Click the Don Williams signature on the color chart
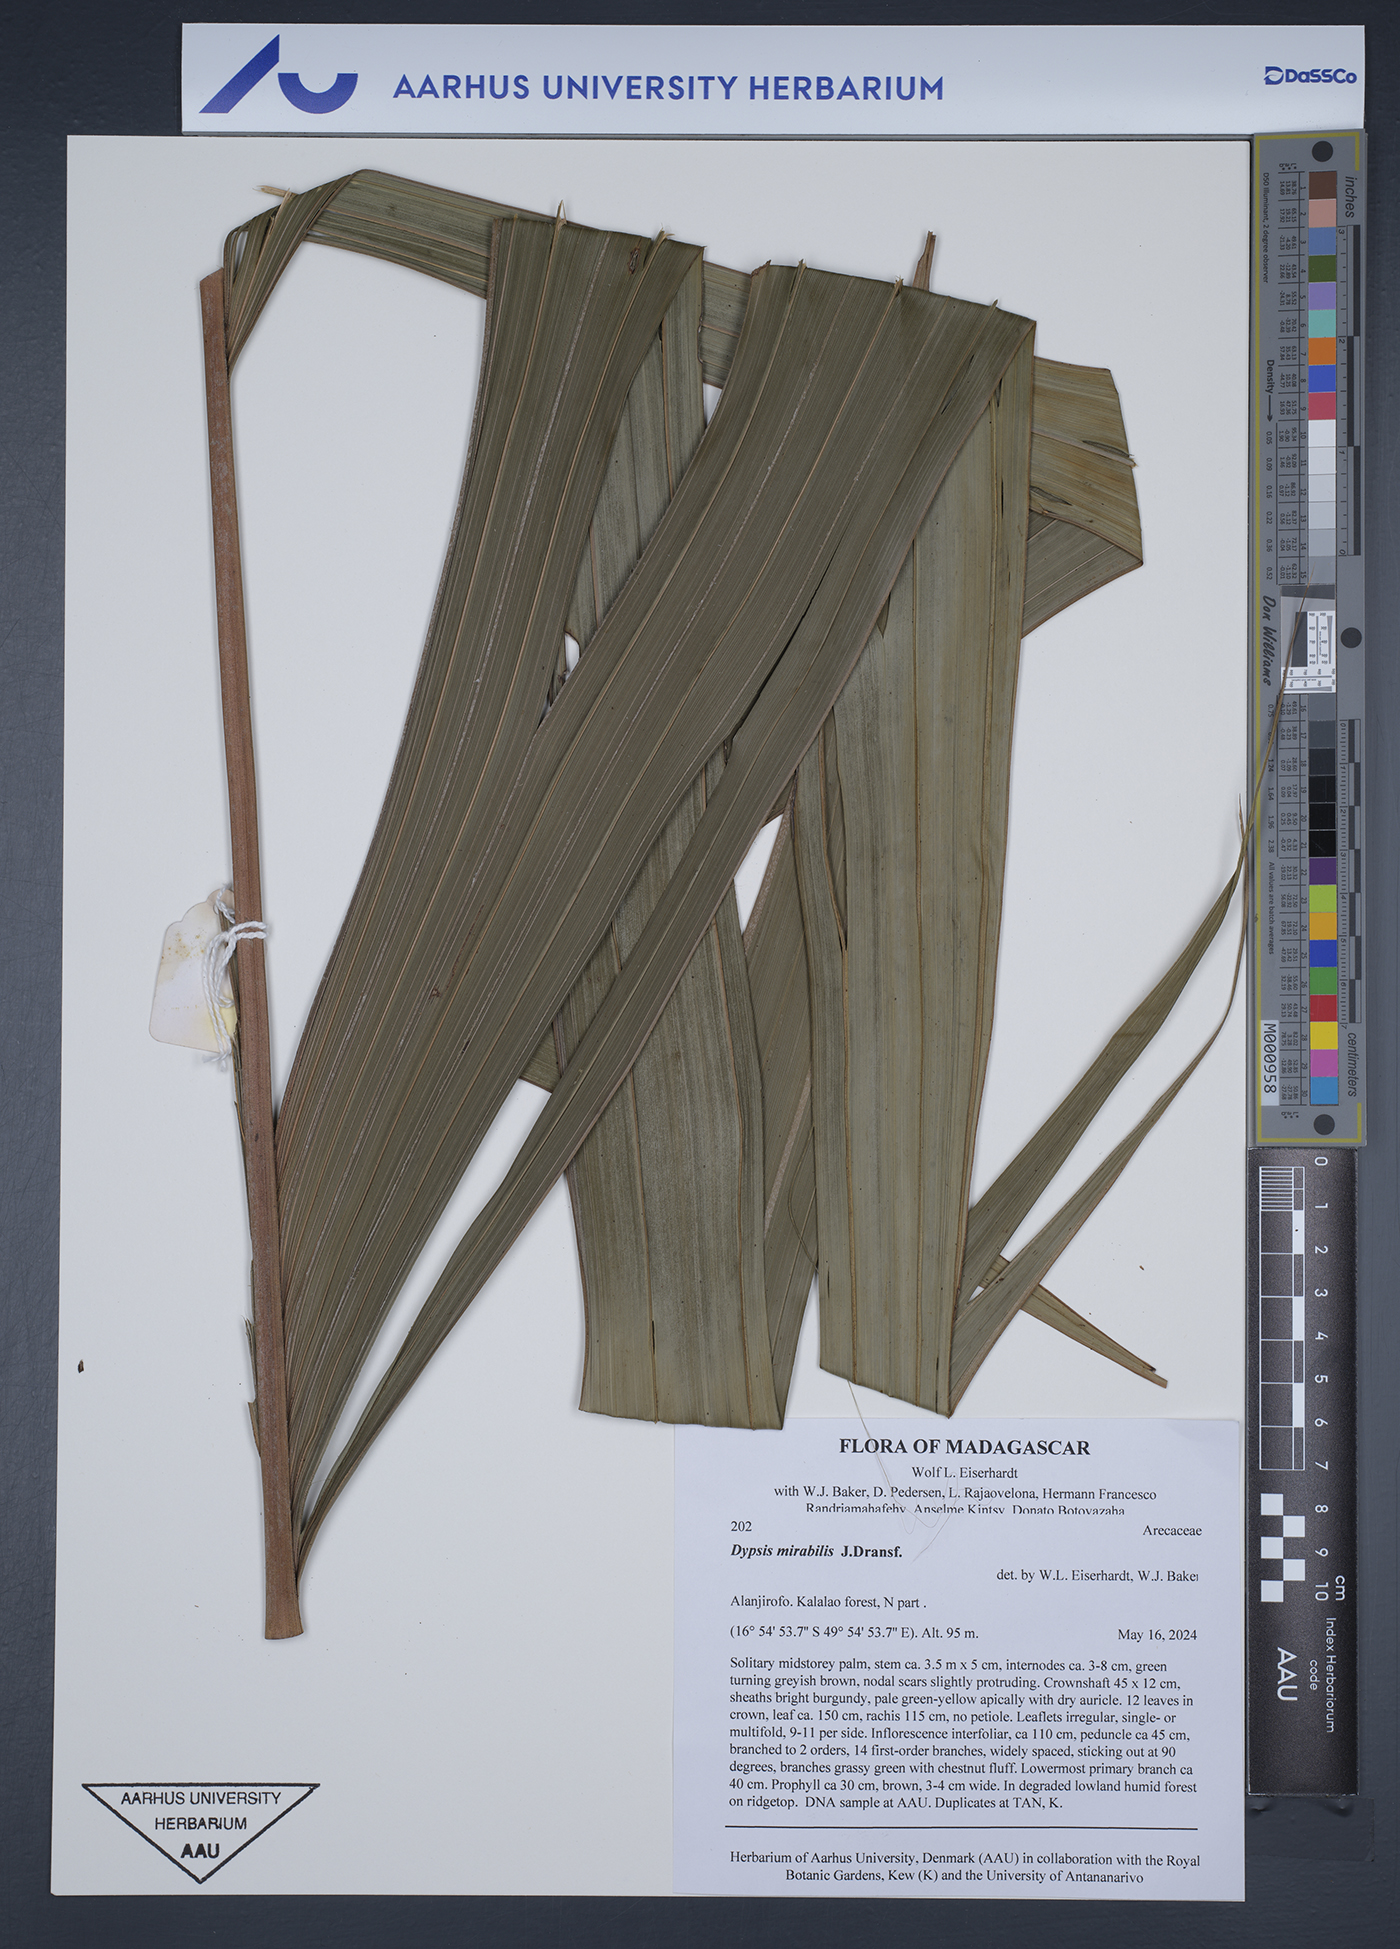The width and height of the screenshot is (1400, 1949). coord(1269,641)
